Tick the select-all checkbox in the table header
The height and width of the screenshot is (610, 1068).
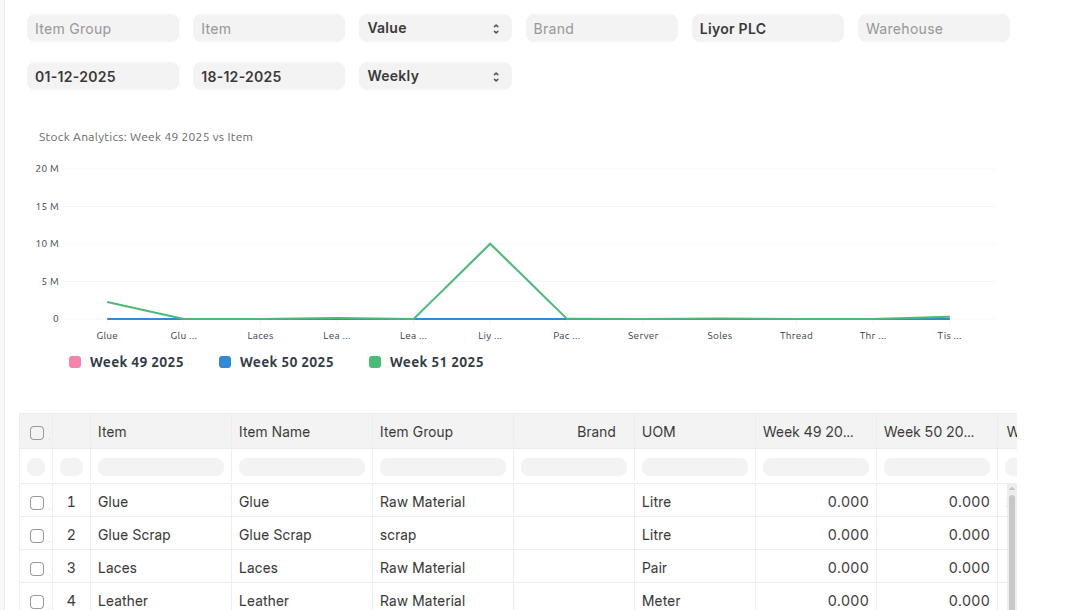[37, 433]
